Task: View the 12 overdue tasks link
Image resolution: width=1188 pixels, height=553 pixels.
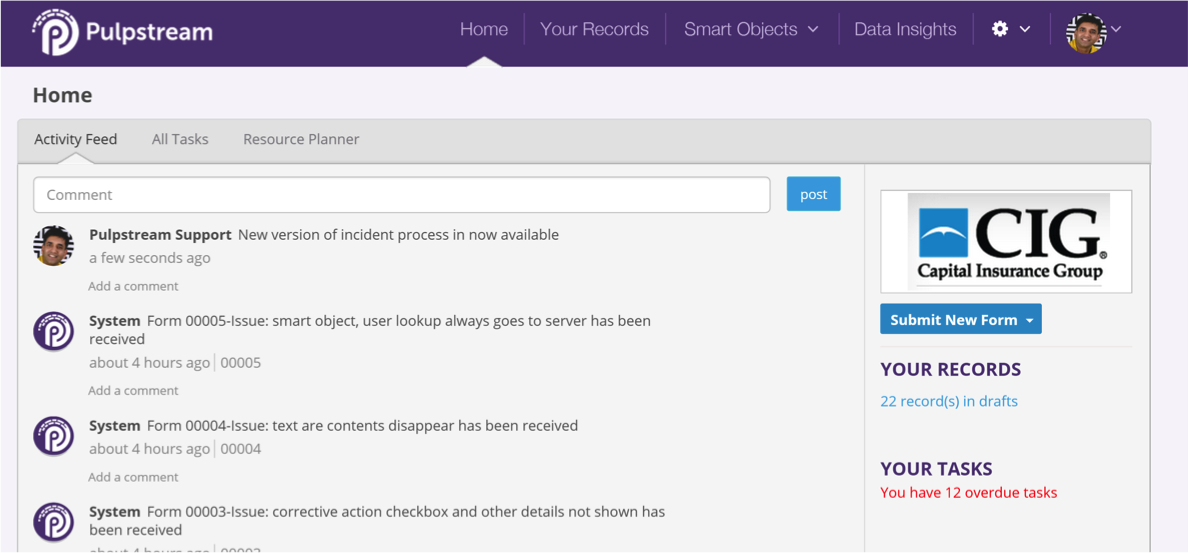Action: coord(968,492)
